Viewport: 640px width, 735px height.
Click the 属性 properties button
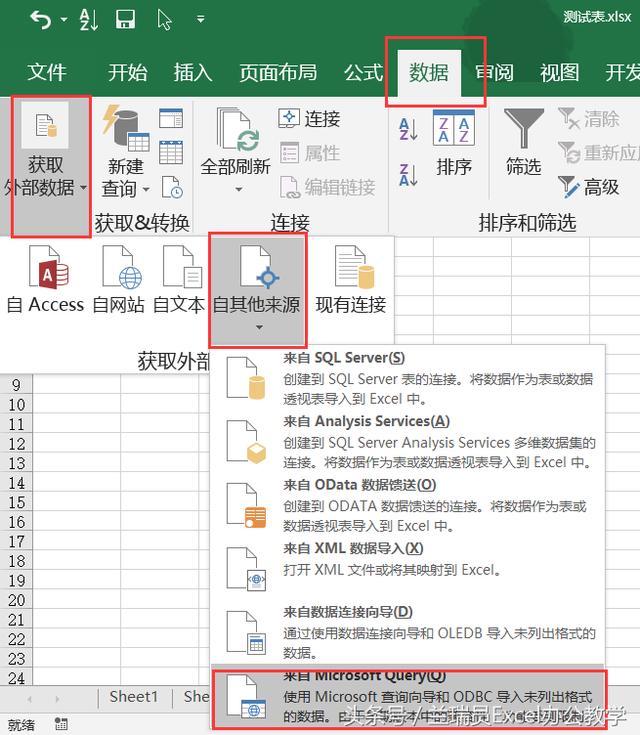click(309, 153)
